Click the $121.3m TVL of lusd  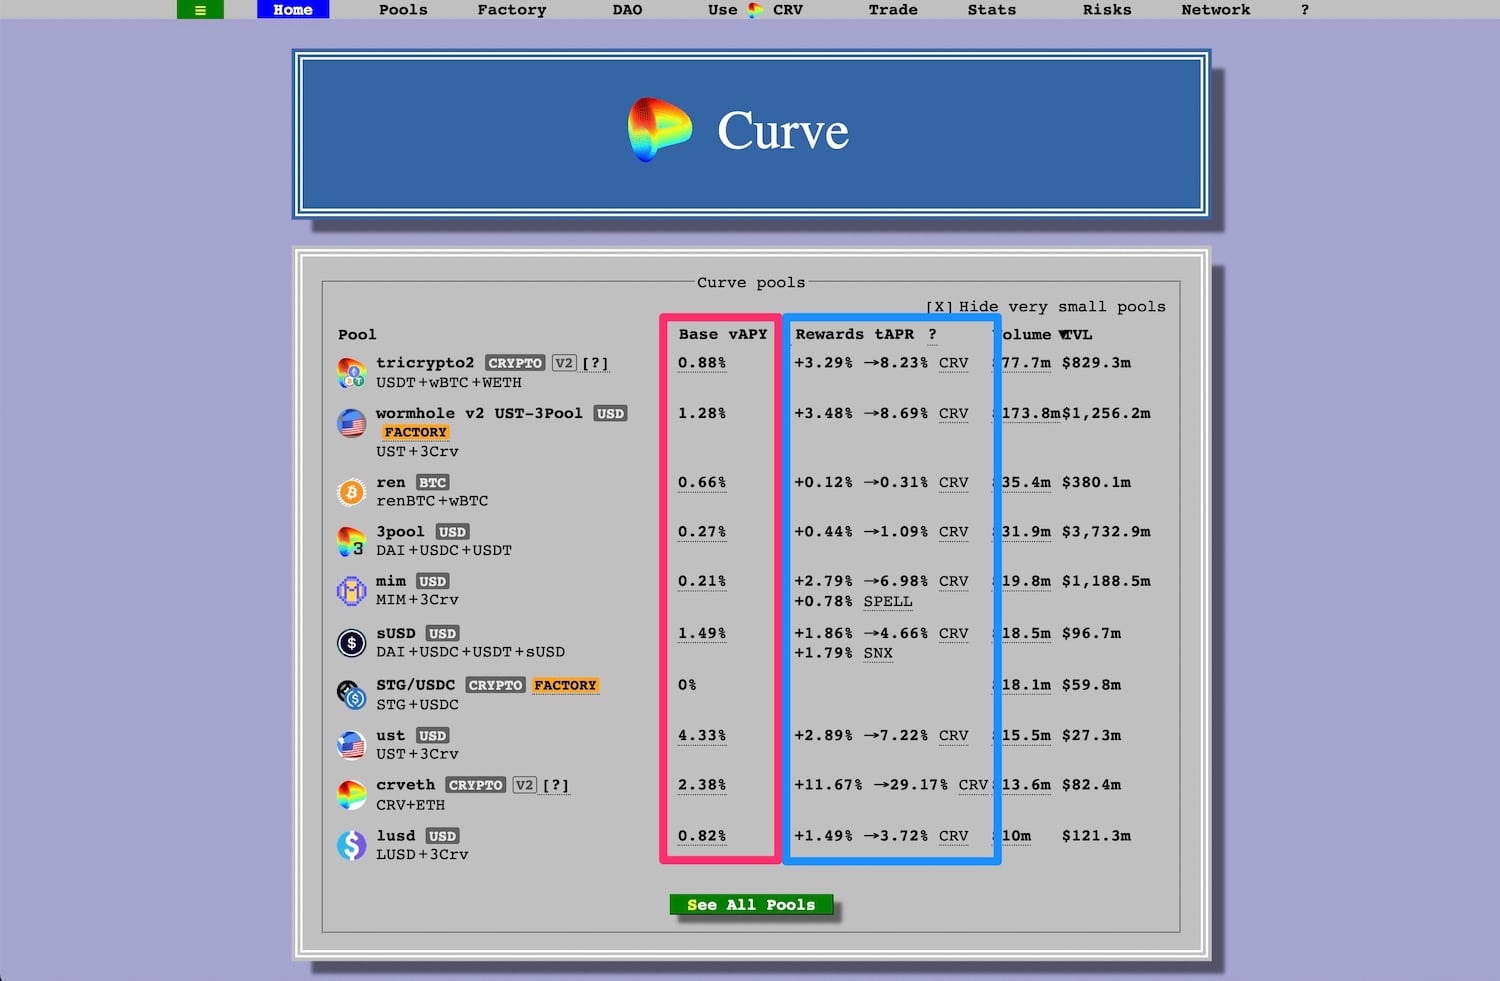[1096, 836]
